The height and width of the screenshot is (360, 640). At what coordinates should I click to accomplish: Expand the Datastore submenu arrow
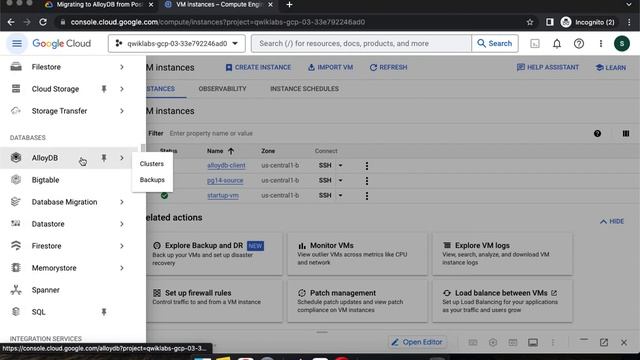[x=122, y=224]
